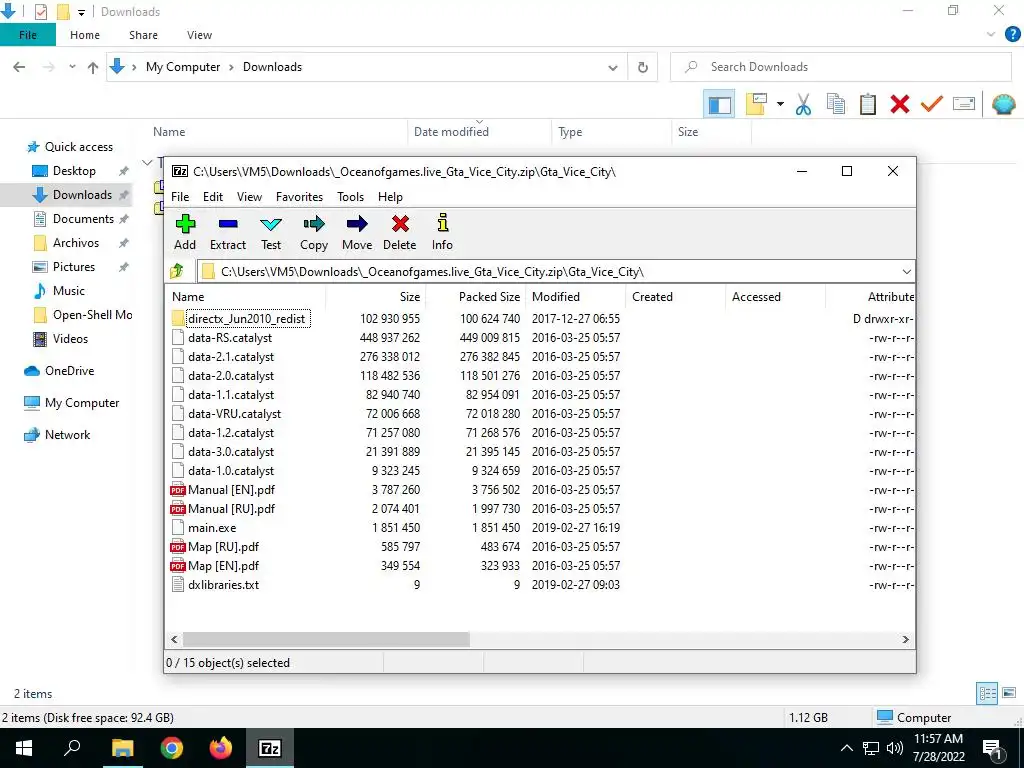
Task: Open Firefox from the taskbar
Action: click(221, 748)
